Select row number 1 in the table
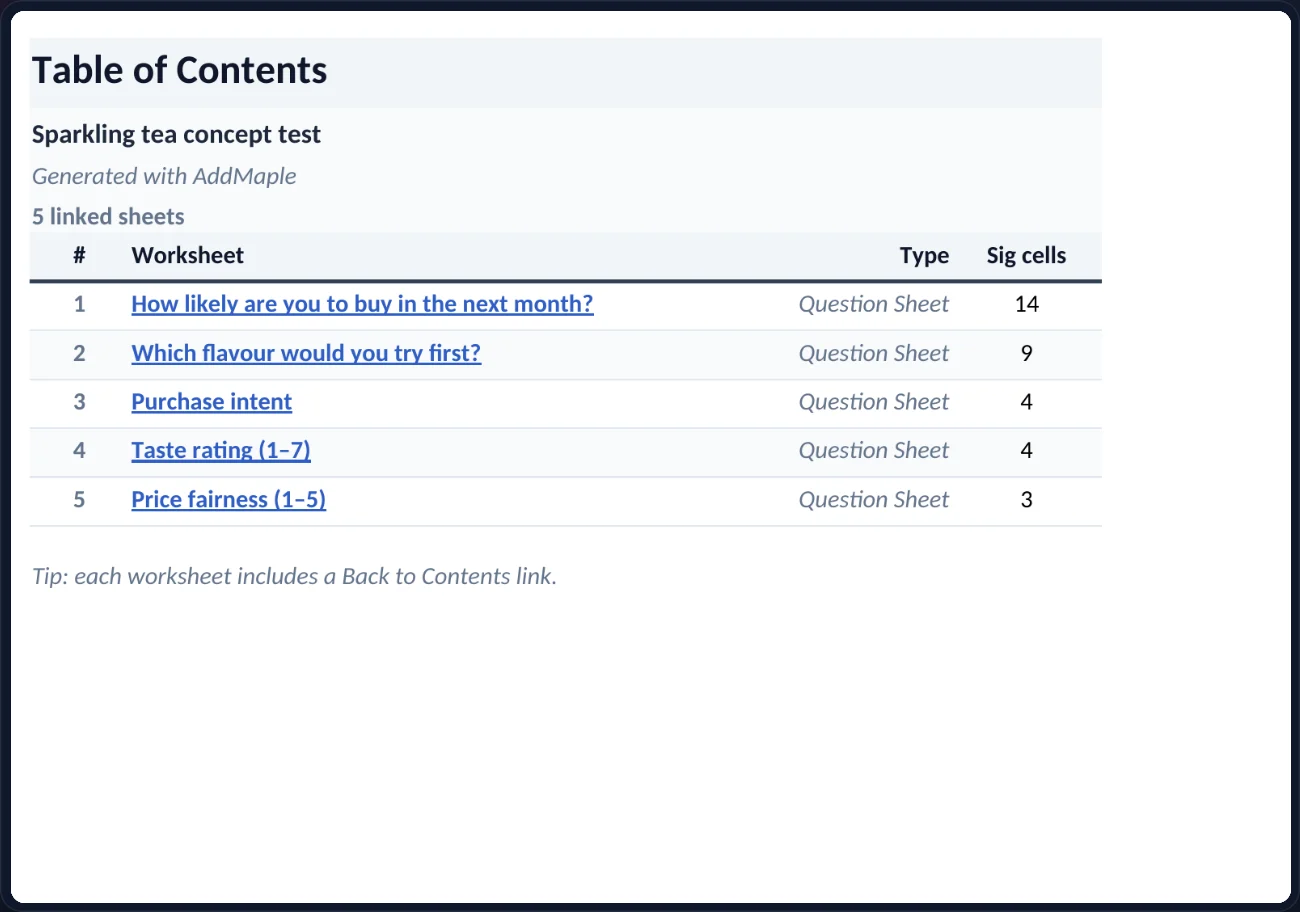Viewport: 1300px width, 912px height. tap(80, 304)
